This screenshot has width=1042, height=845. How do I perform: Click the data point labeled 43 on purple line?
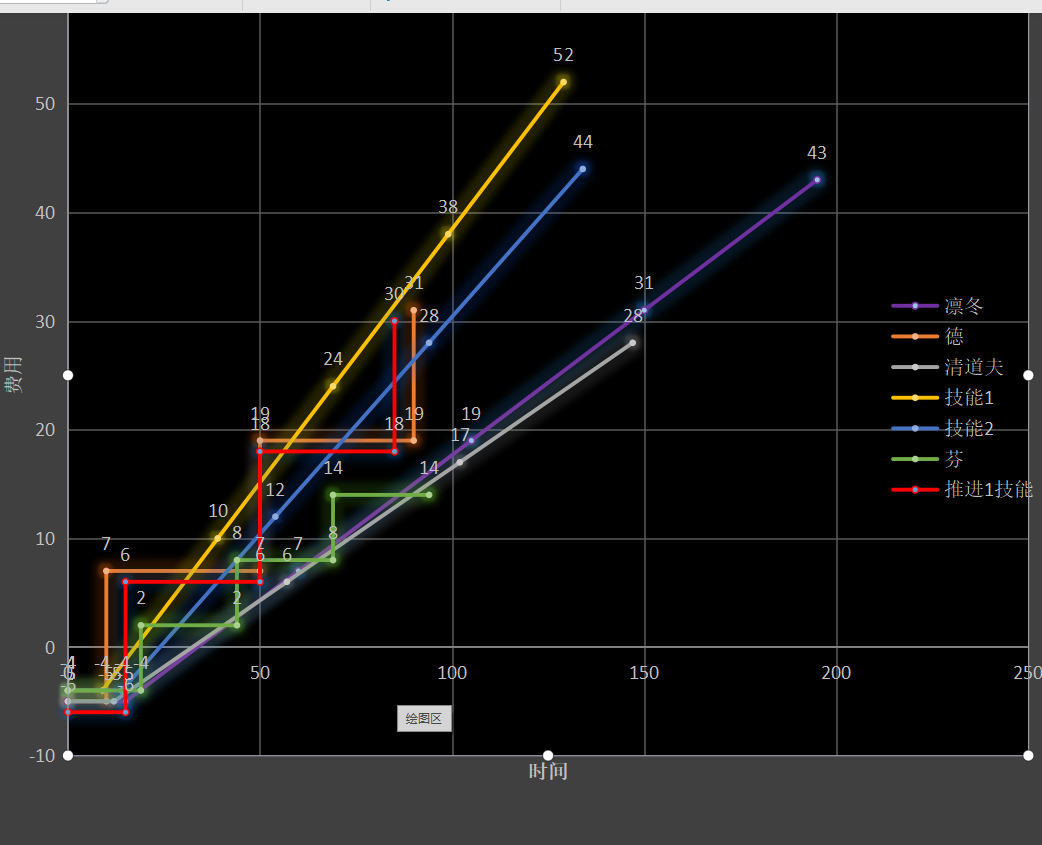tap(817, 179)
